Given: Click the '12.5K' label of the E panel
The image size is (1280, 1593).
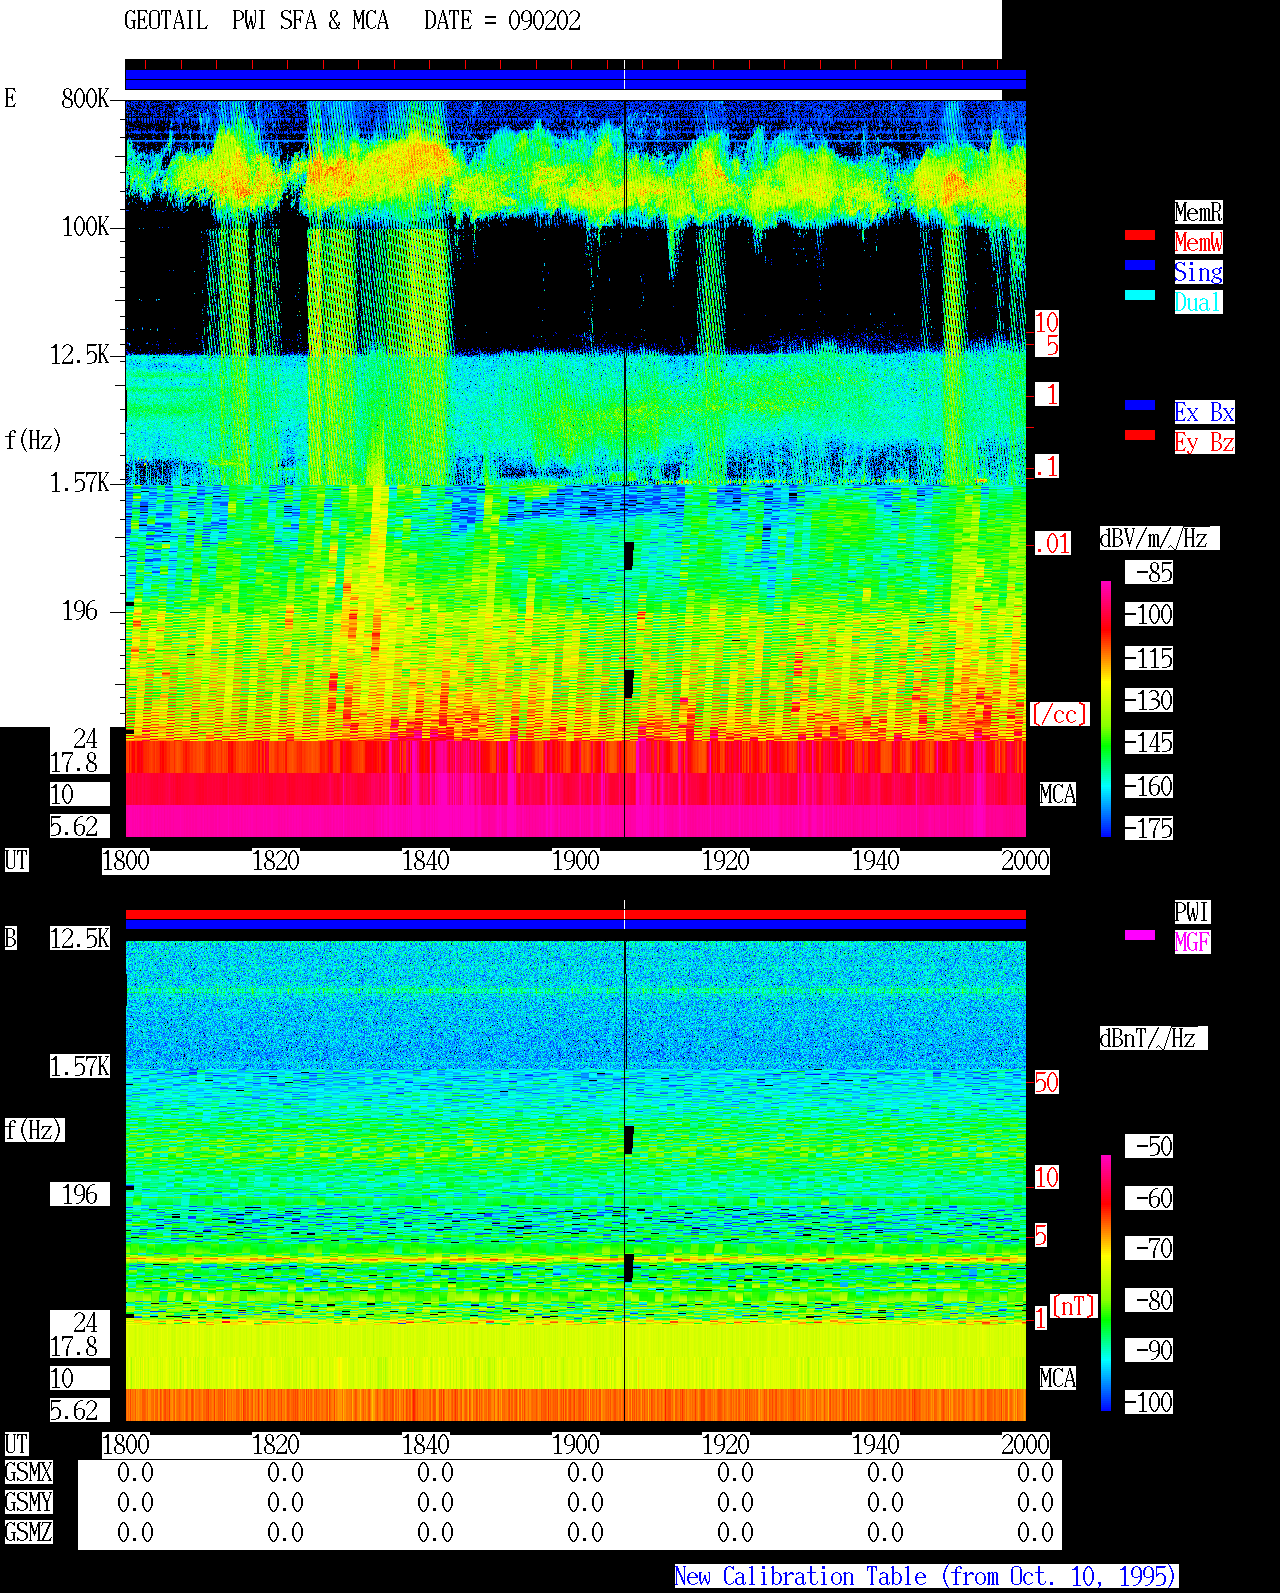Looking at the screenshot, I should coord(80,354).
